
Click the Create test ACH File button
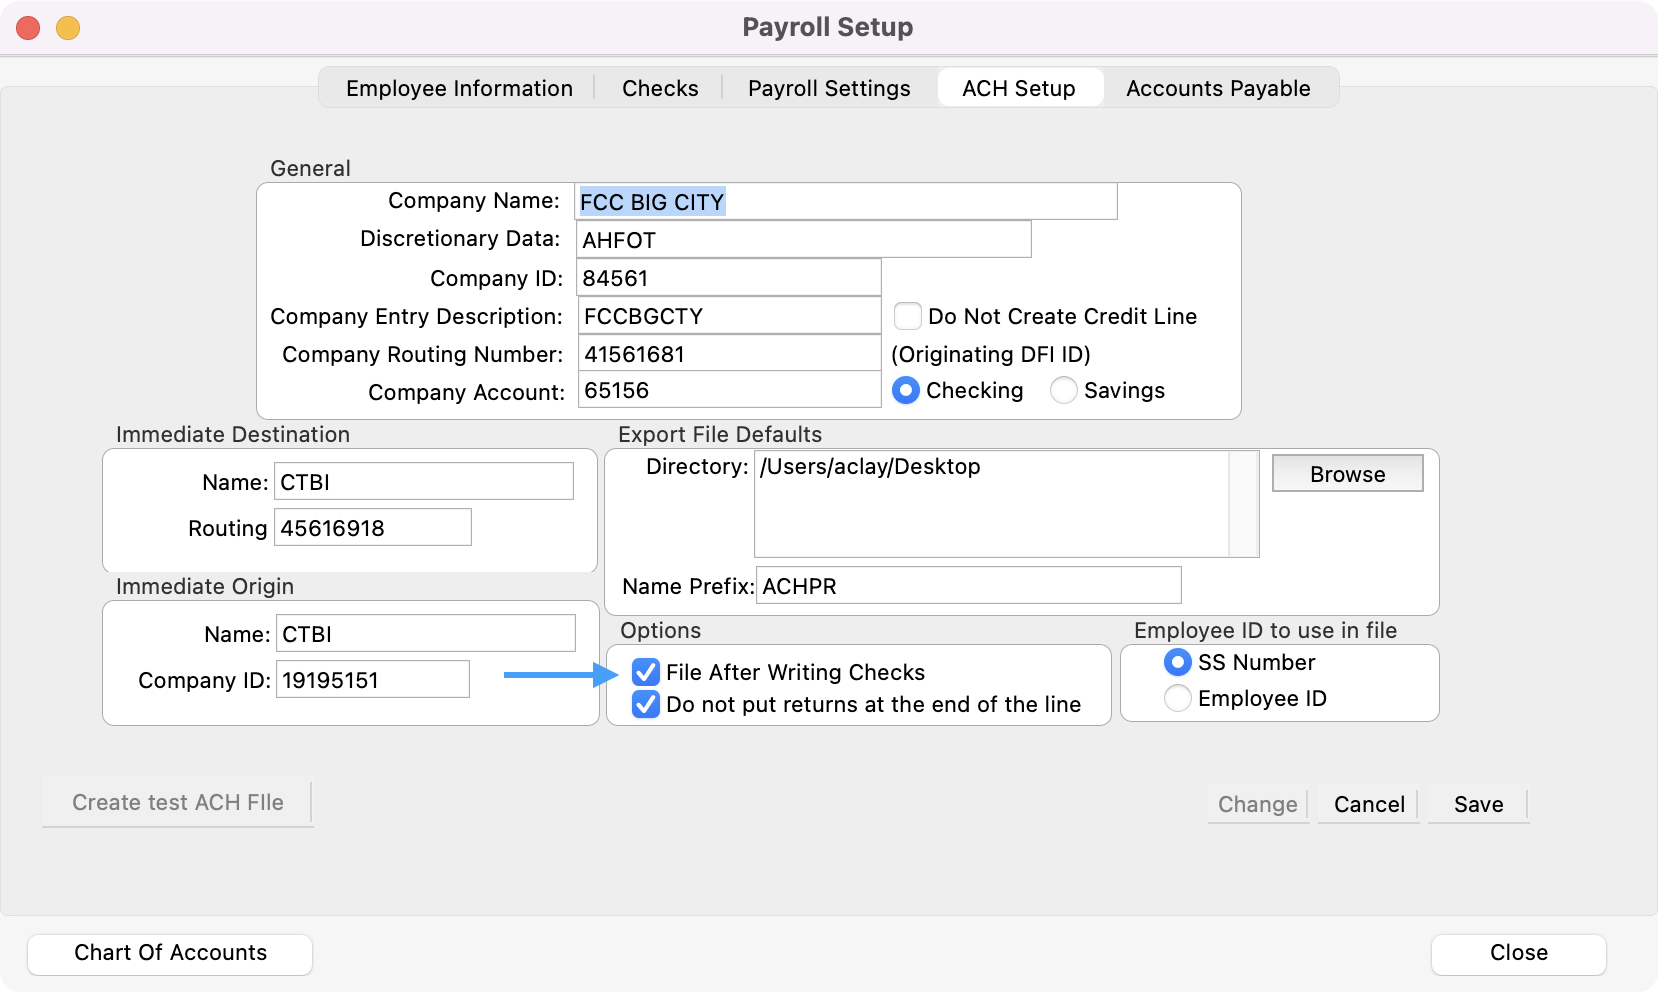178,803
